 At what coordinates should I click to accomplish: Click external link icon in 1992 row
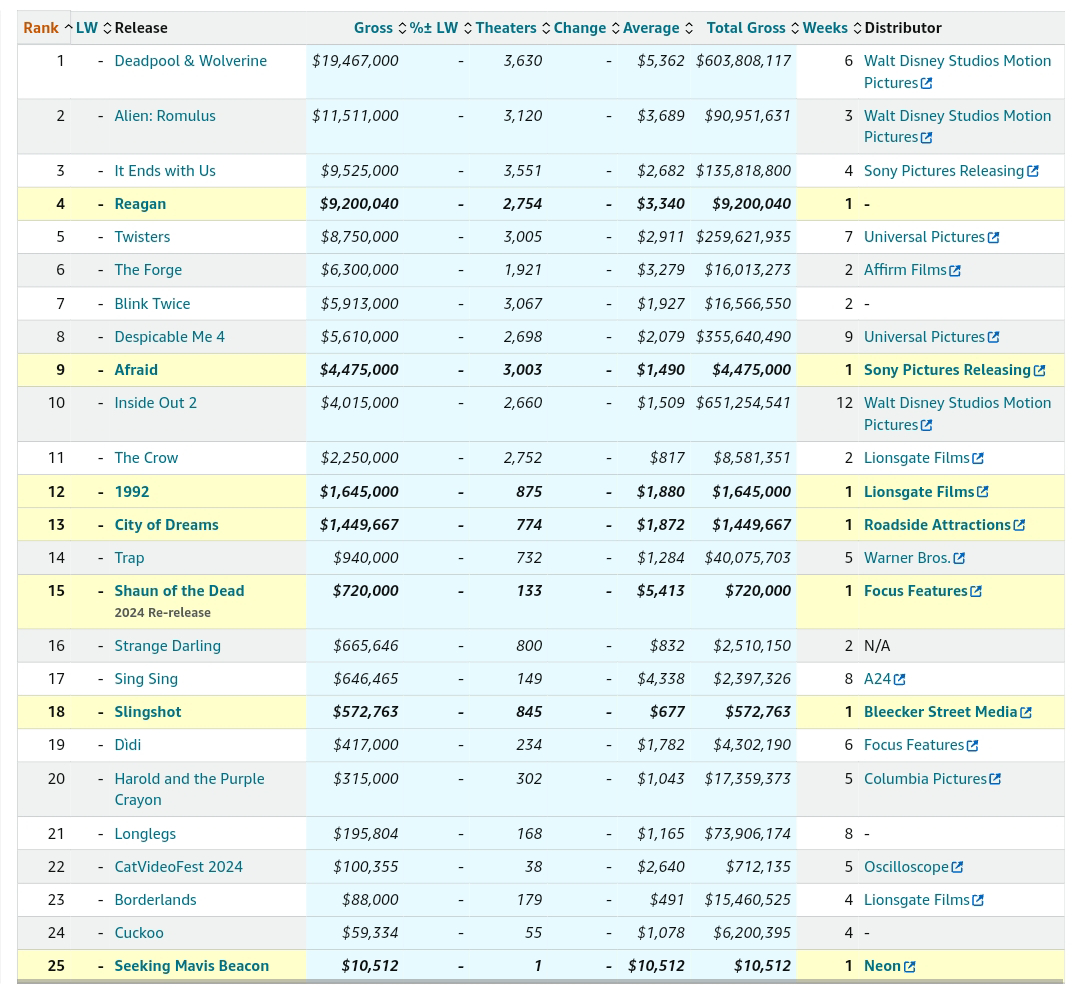[x=983, y=492]
